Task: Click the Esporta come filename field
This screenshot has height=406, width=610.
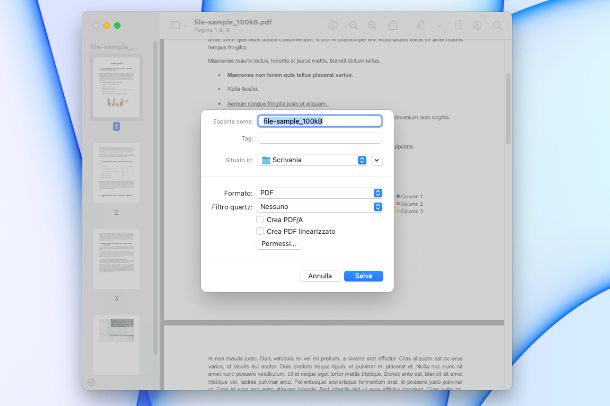Action: click(x=320, y=121)
